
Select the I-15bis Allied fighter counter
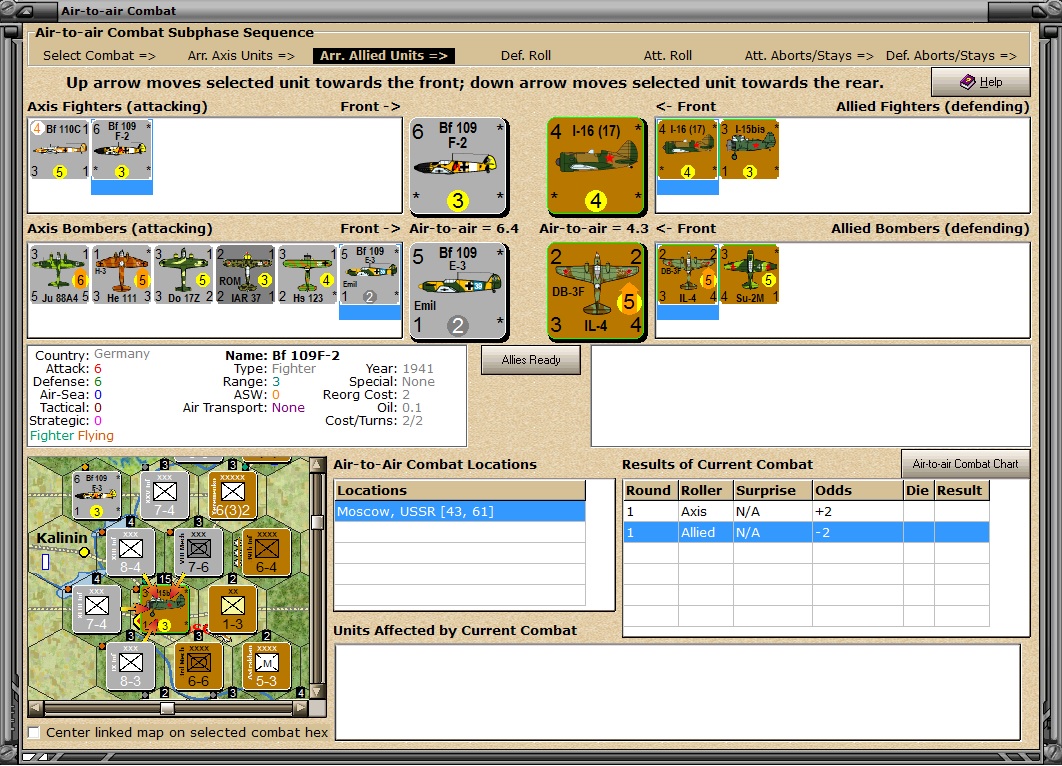pos(749,150)
